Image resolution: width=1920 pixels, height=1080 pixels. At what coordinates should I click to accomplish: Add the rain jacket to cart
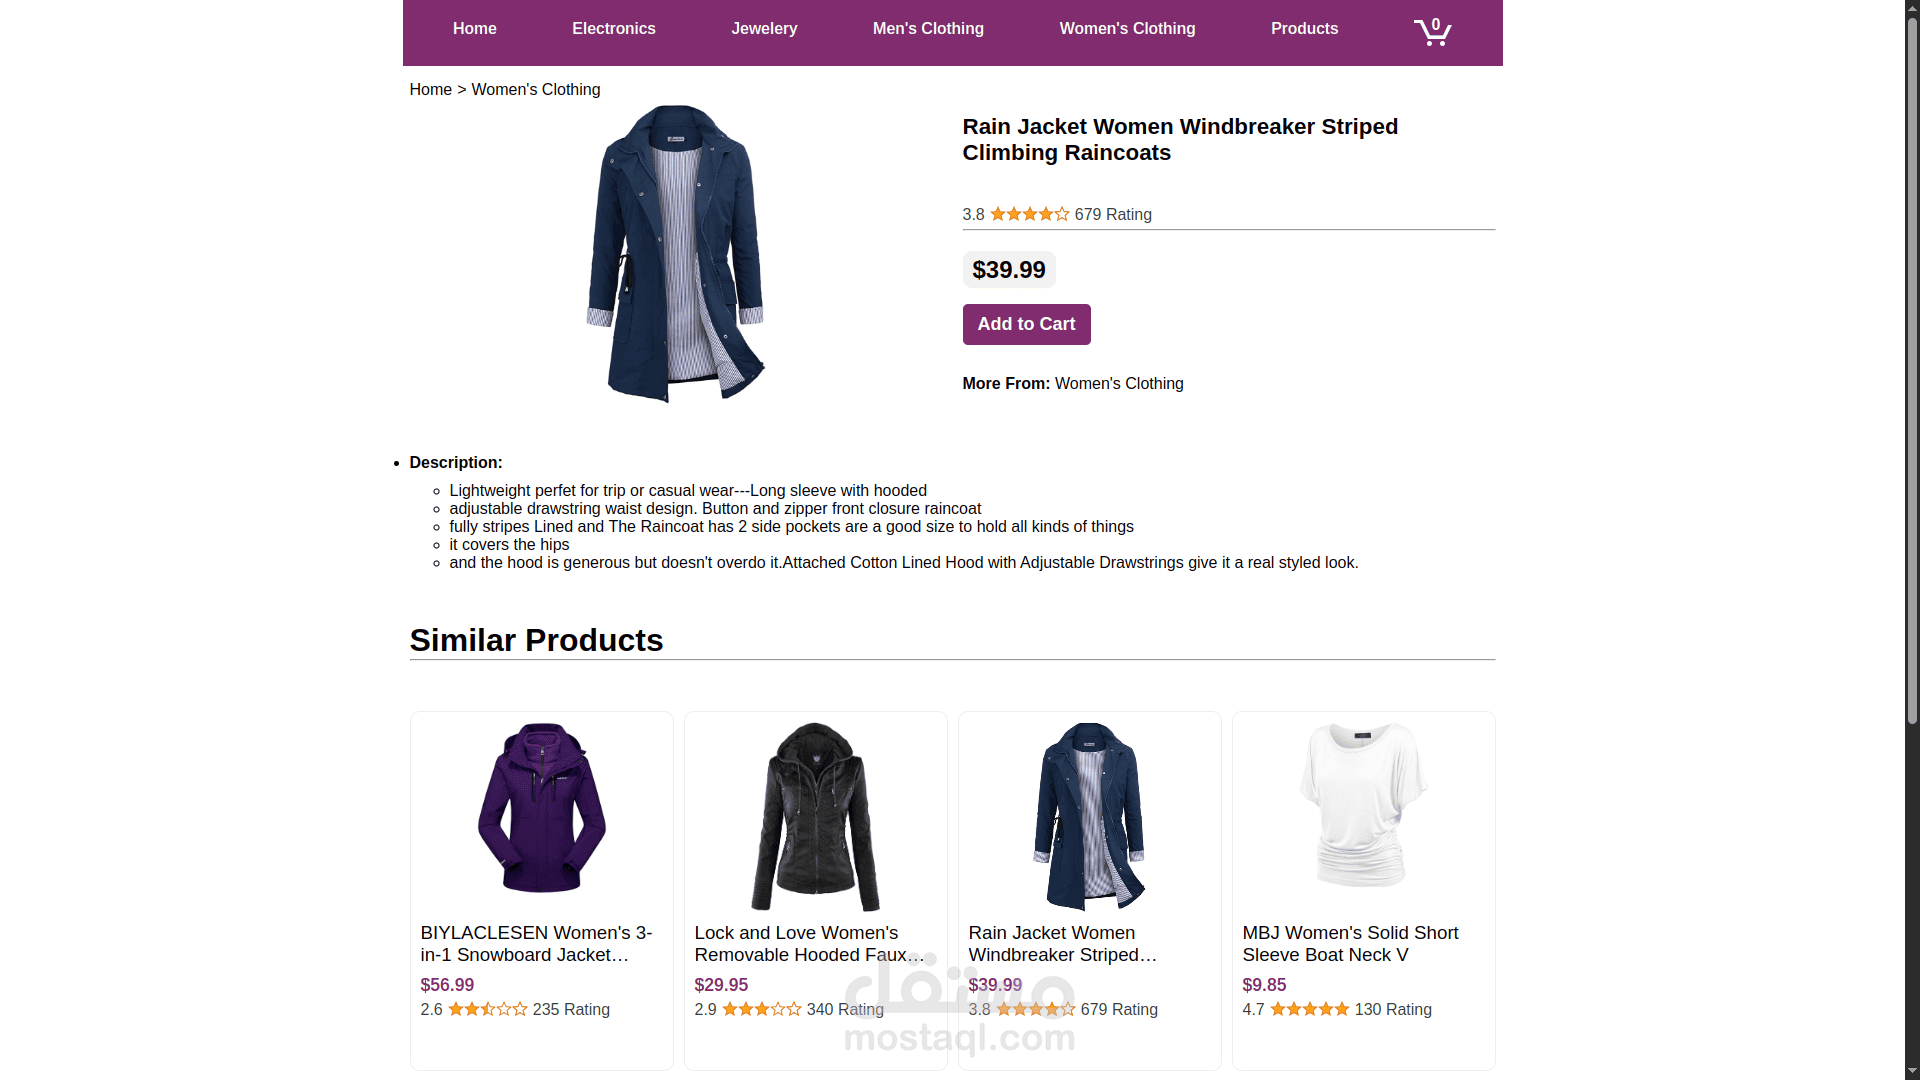tap(1026, 324)
